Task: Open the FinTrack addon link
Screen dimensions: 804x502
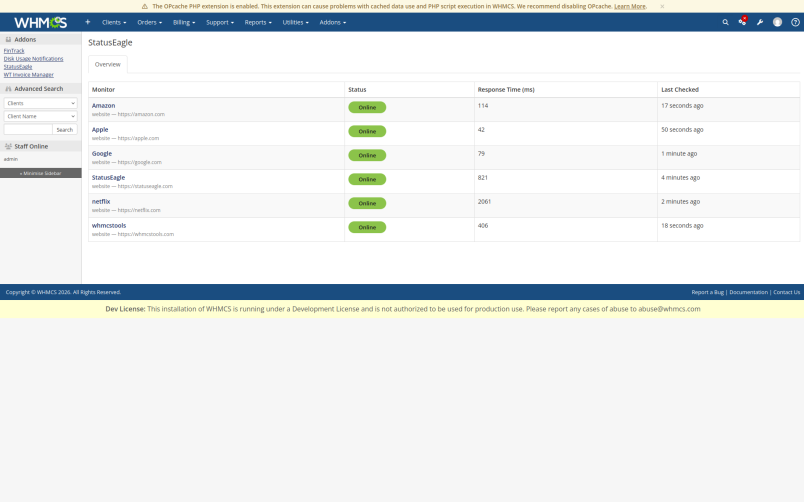Action: (x=14, y=51)
